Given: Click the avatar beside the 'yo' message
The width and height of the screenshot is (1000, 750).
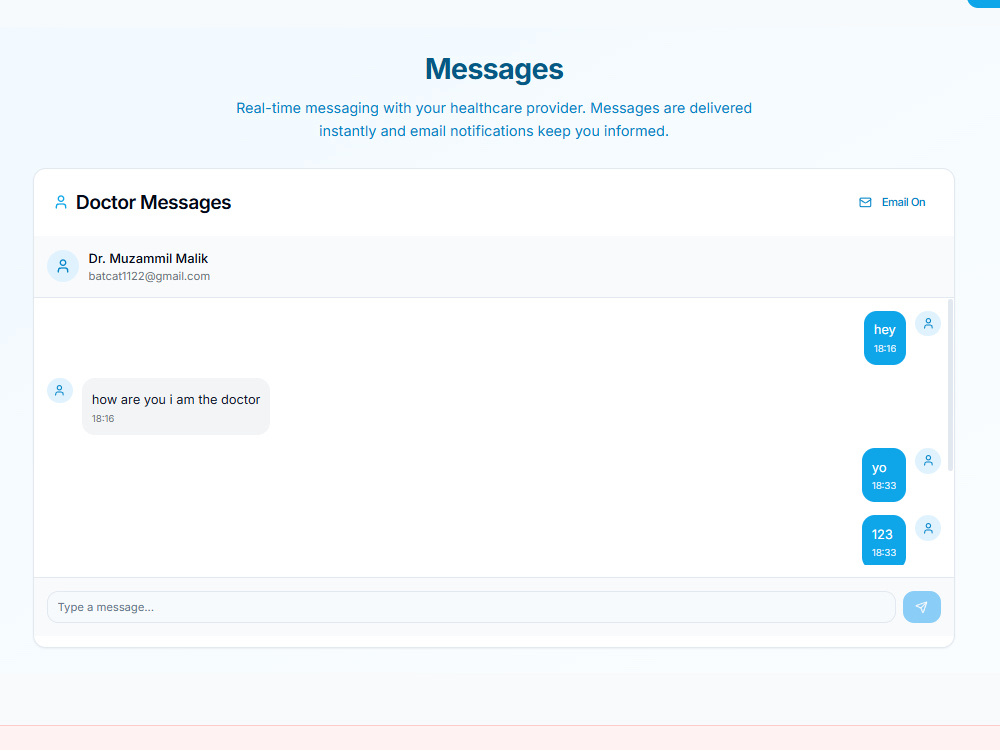Looking at the screenshot, I should pyautogui.click(x=928, y=460).
